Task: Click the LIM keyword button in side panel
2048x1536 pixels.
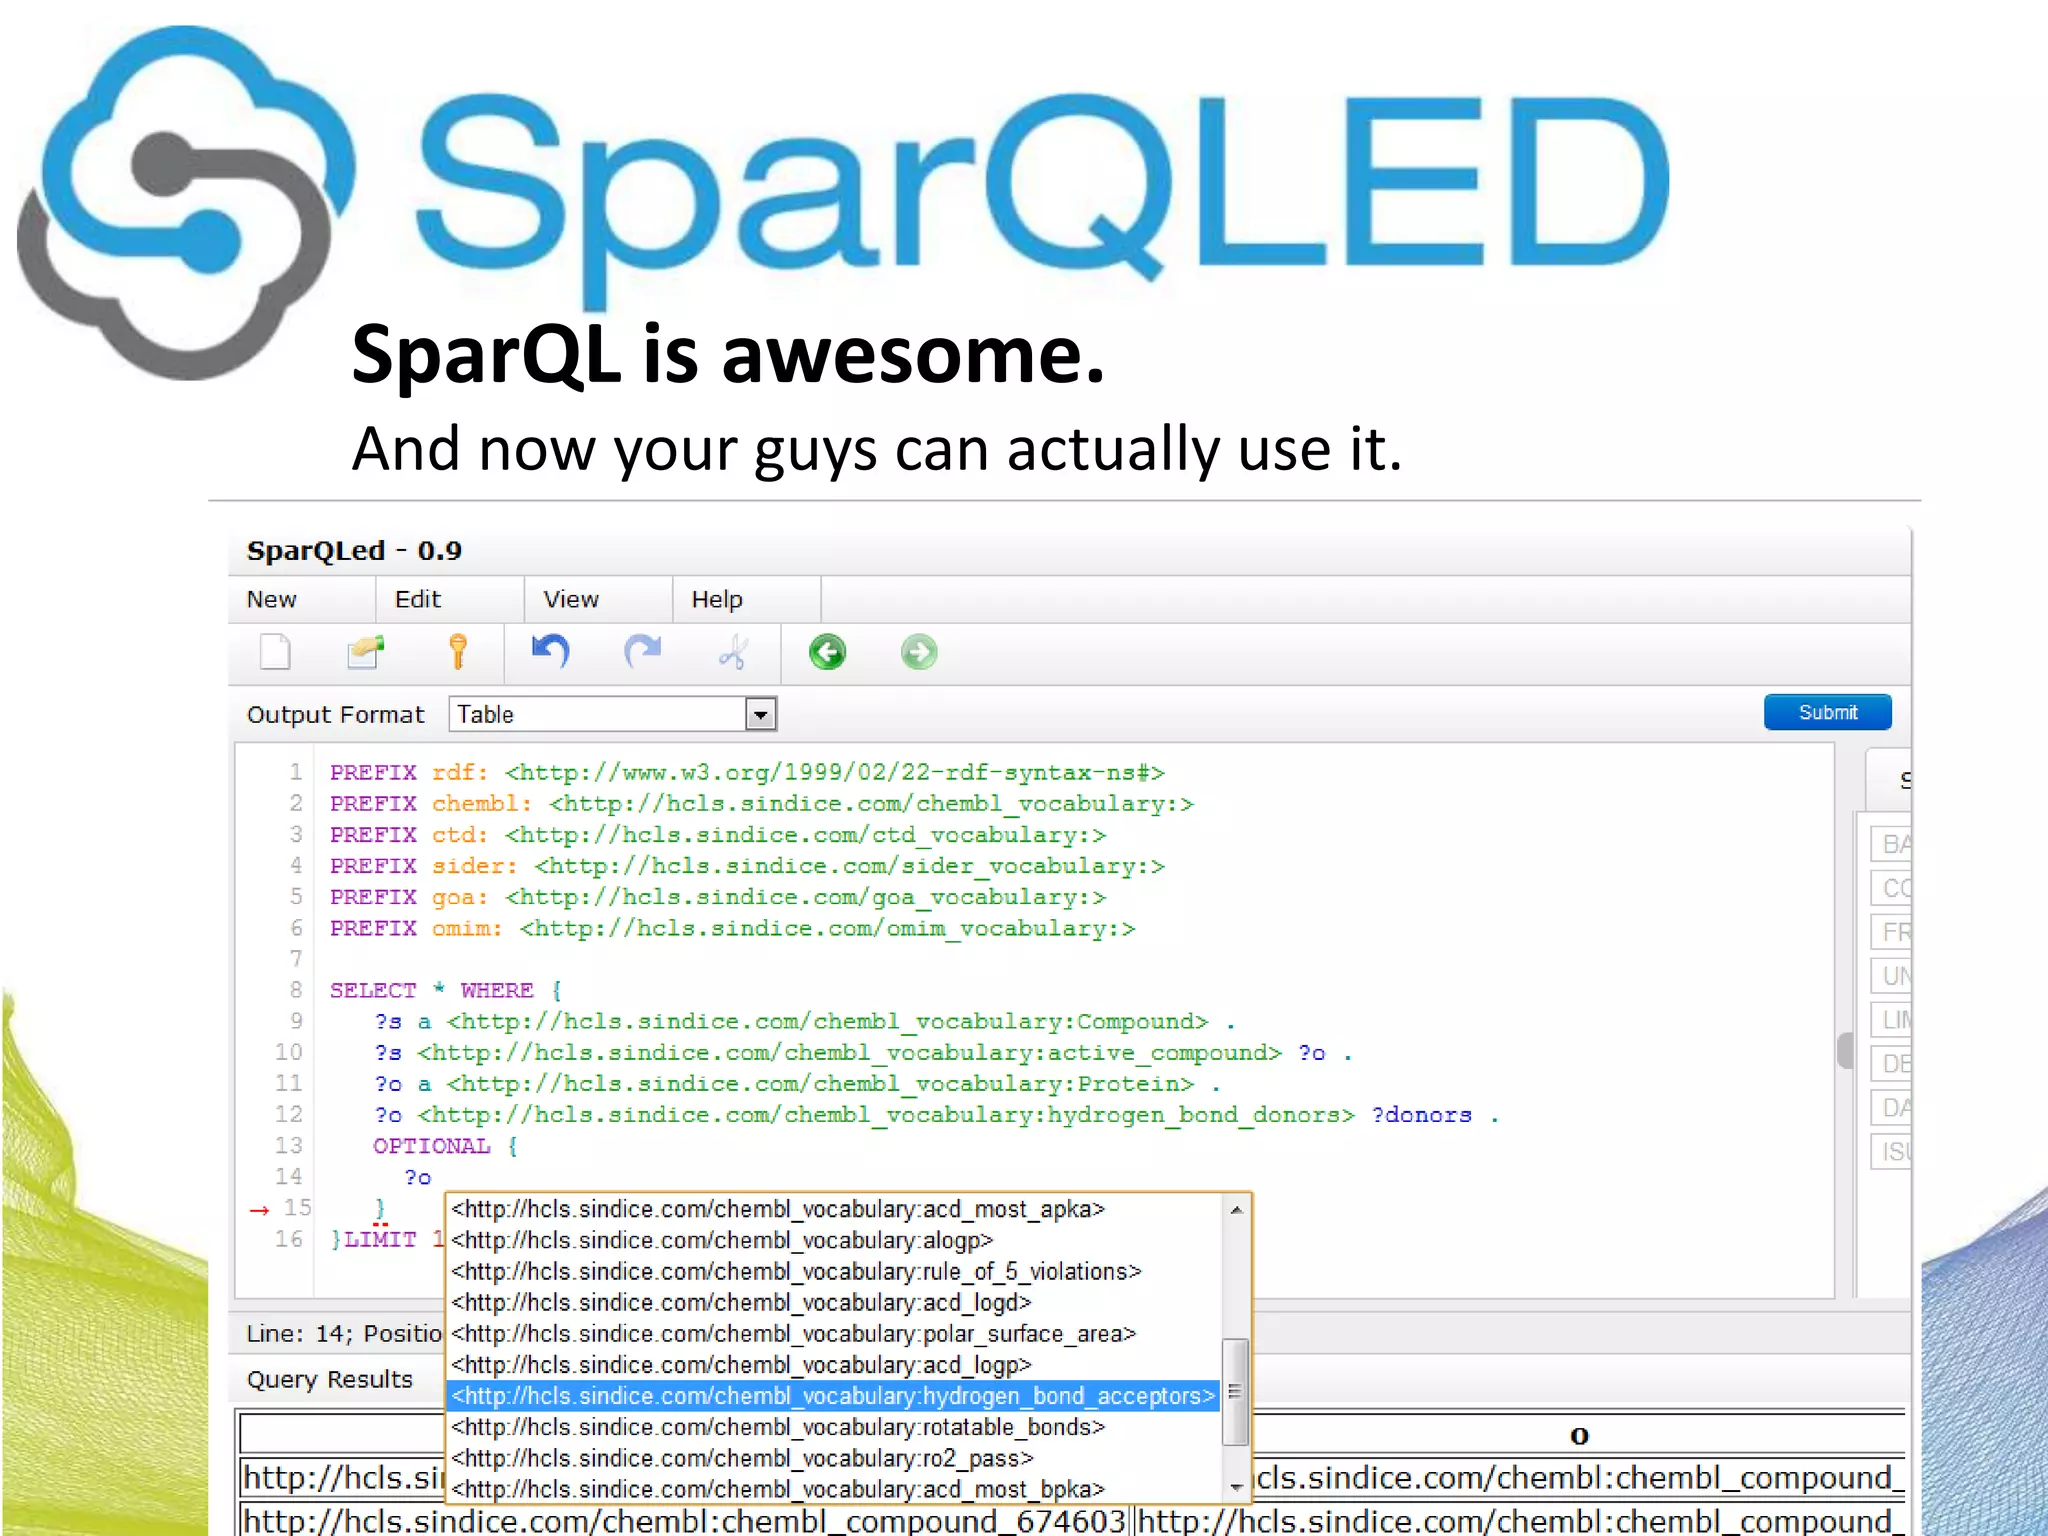Action: click(x=1892, y=1020)
